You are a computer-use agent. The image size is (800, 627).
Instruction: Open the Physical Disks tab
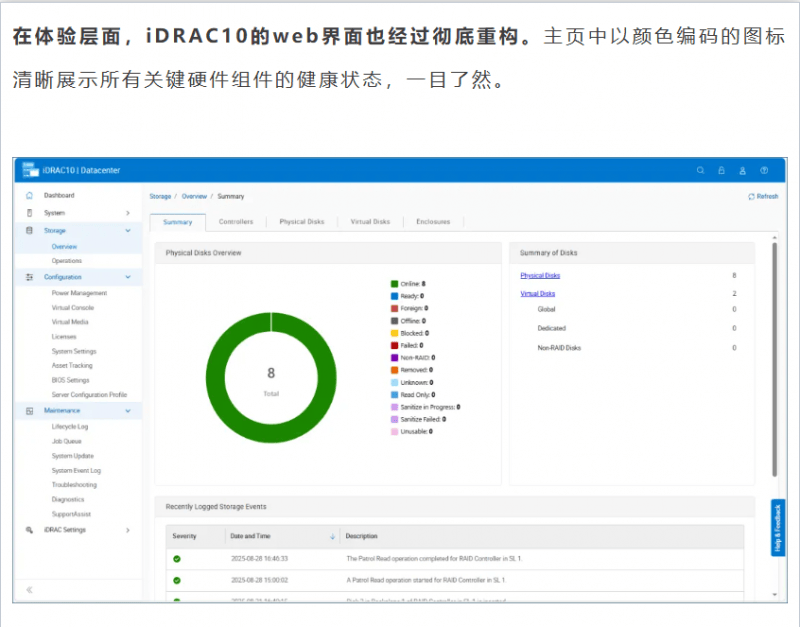[x=301, y=222]
